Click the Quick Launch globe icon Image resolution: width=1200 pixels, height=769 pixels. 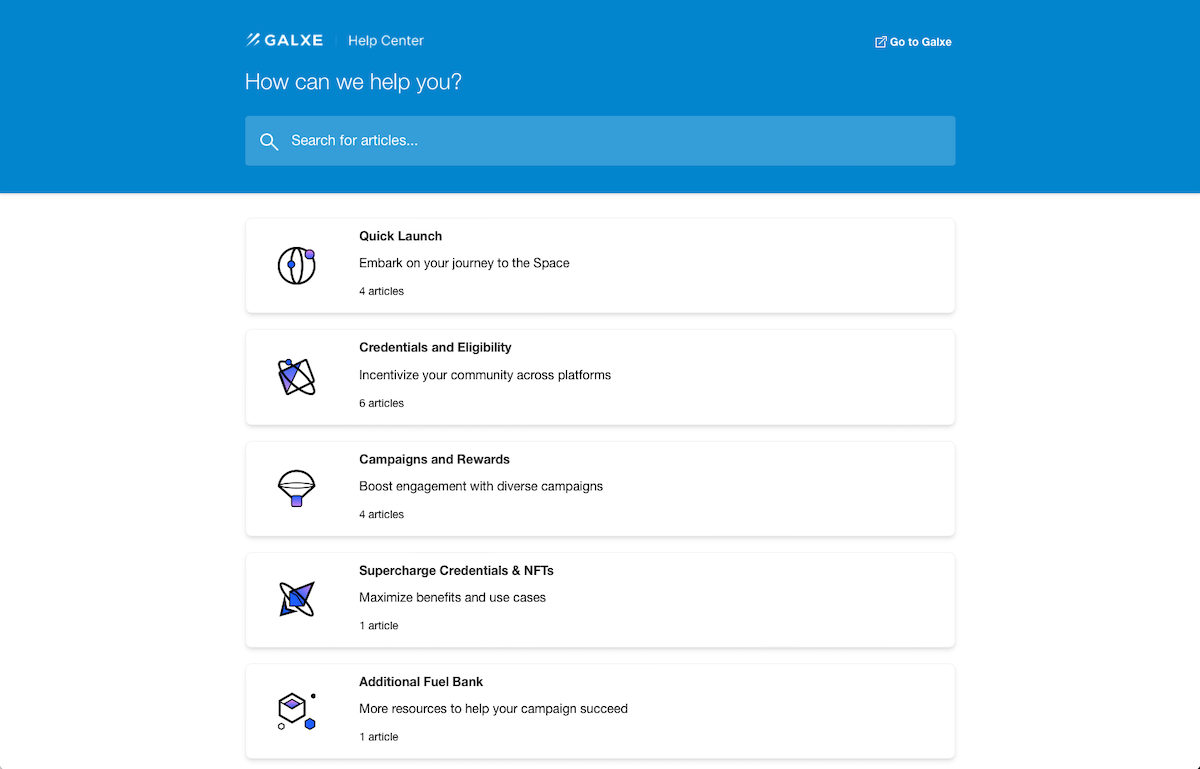pyautogui.click(x=296, y=265)
